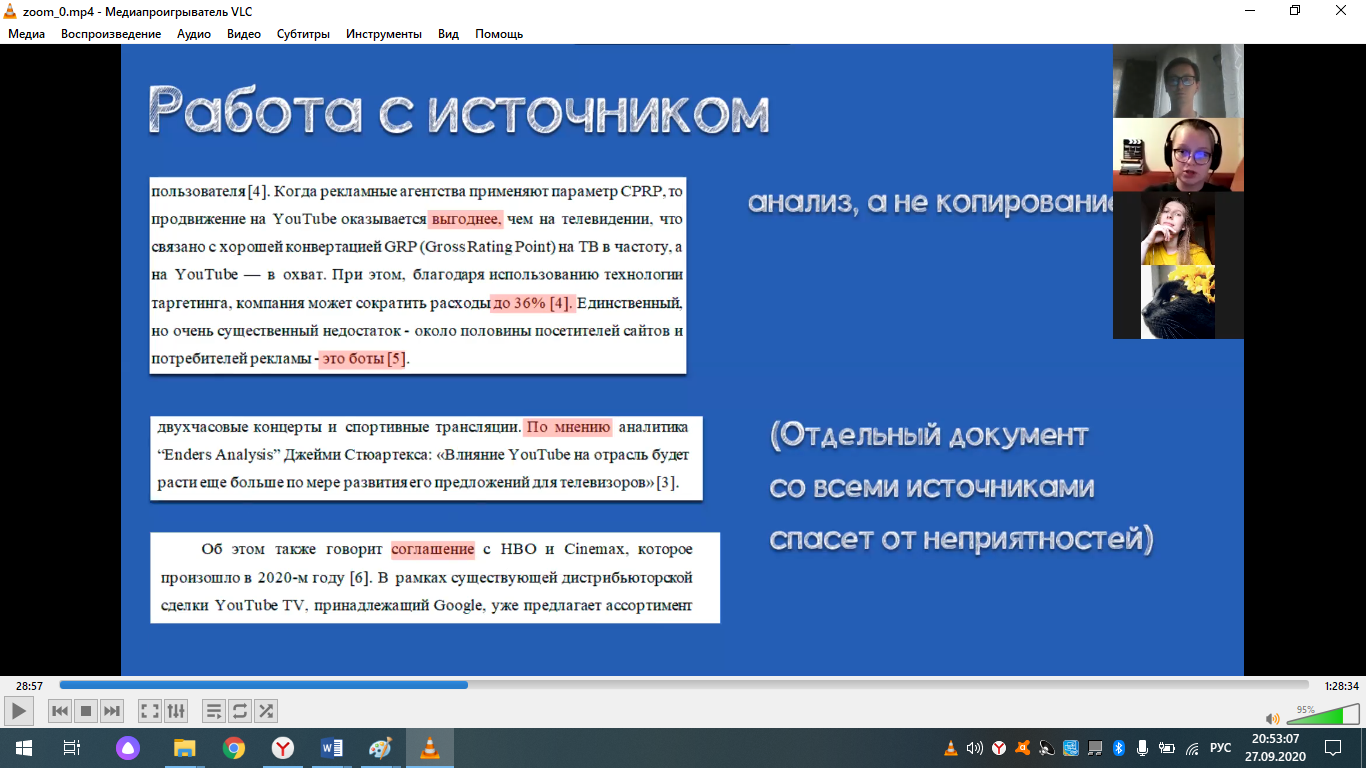Click VLC cone icon in title bar
This screenshot has height=768, width=1366.
[10, 11]
